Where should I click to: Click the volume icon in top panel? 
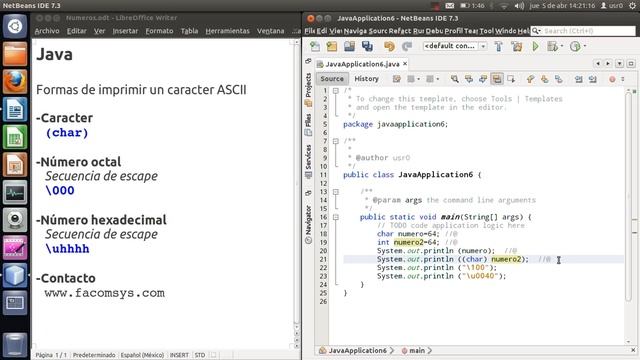click(x=519, y=6)
